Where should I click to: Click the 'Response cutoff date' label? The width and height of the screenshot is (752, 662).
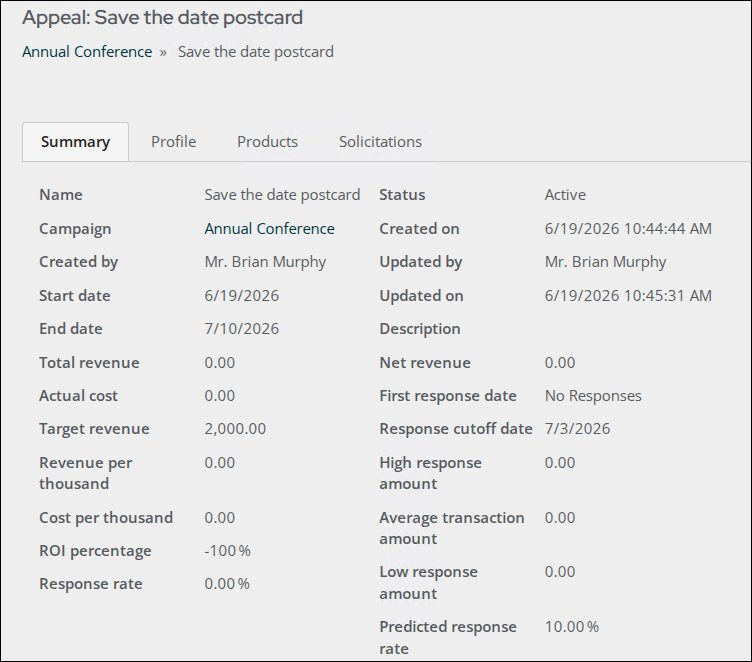coord(456,429)
